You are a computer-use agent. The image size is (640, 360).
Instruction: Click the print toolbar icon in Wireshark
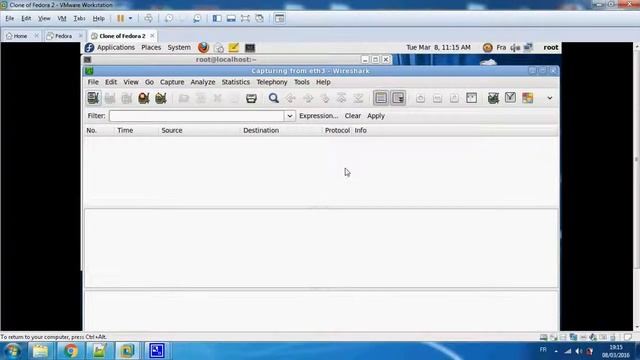(251, 98)
